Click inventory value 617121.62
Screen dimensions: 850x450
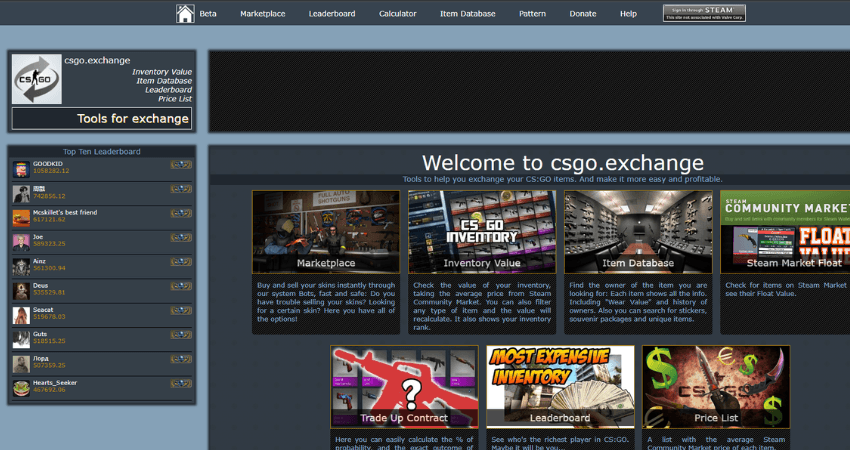coord(49,220)
